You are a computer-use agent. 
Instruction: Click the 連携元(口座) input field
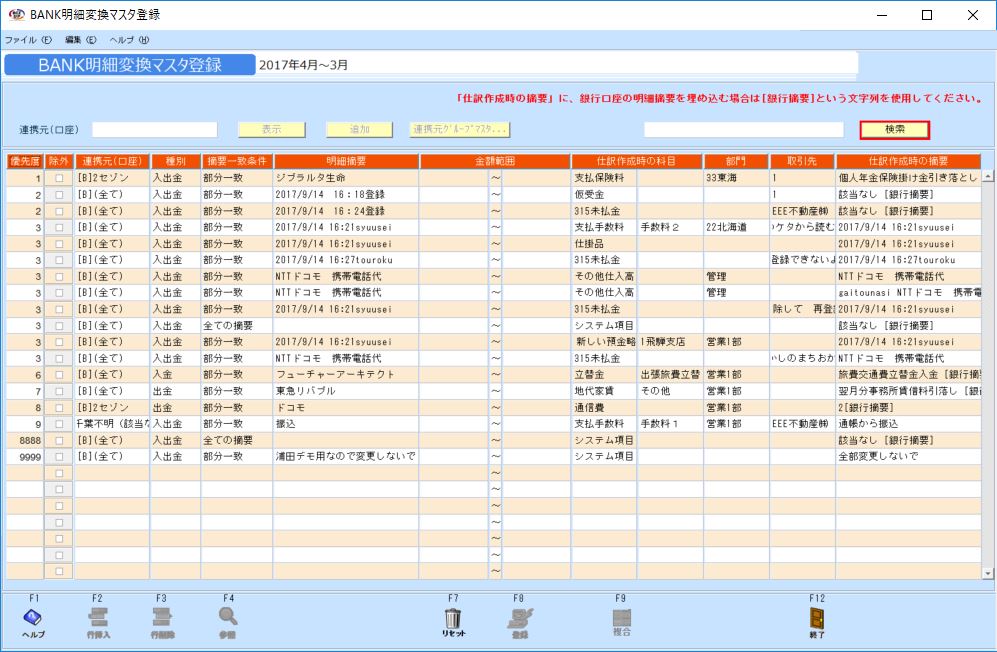pos(155,130)
